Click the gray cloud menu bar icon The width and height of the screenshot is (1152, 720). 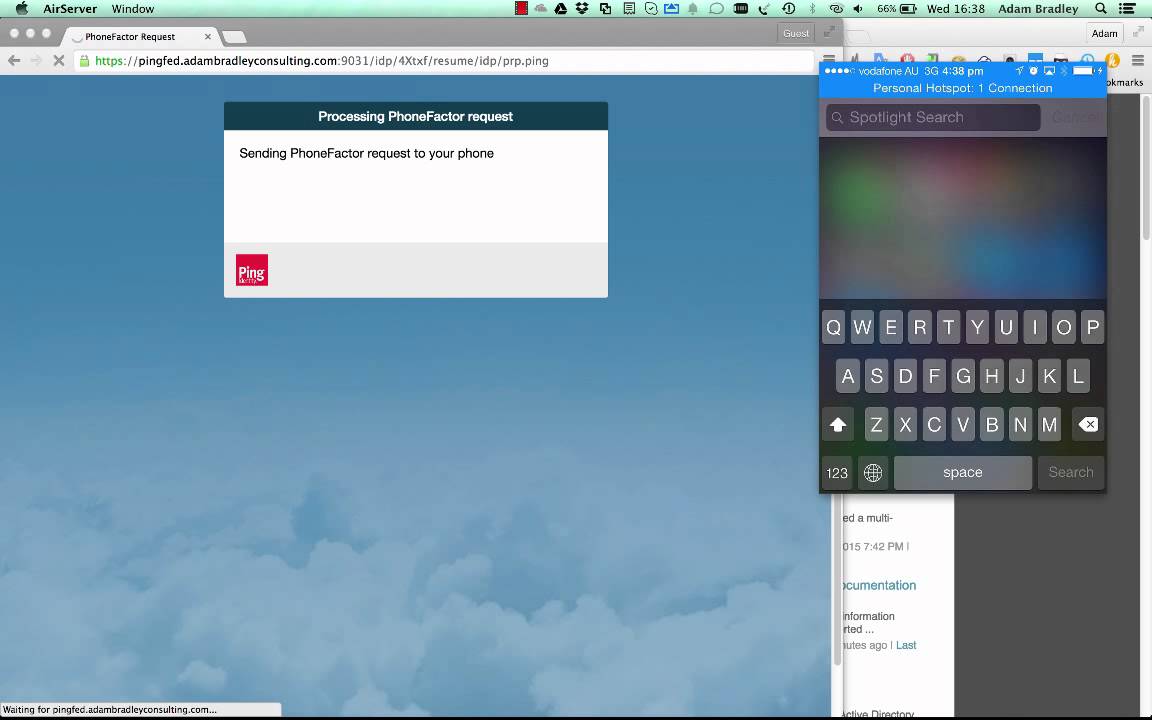(x=541, y=9)
